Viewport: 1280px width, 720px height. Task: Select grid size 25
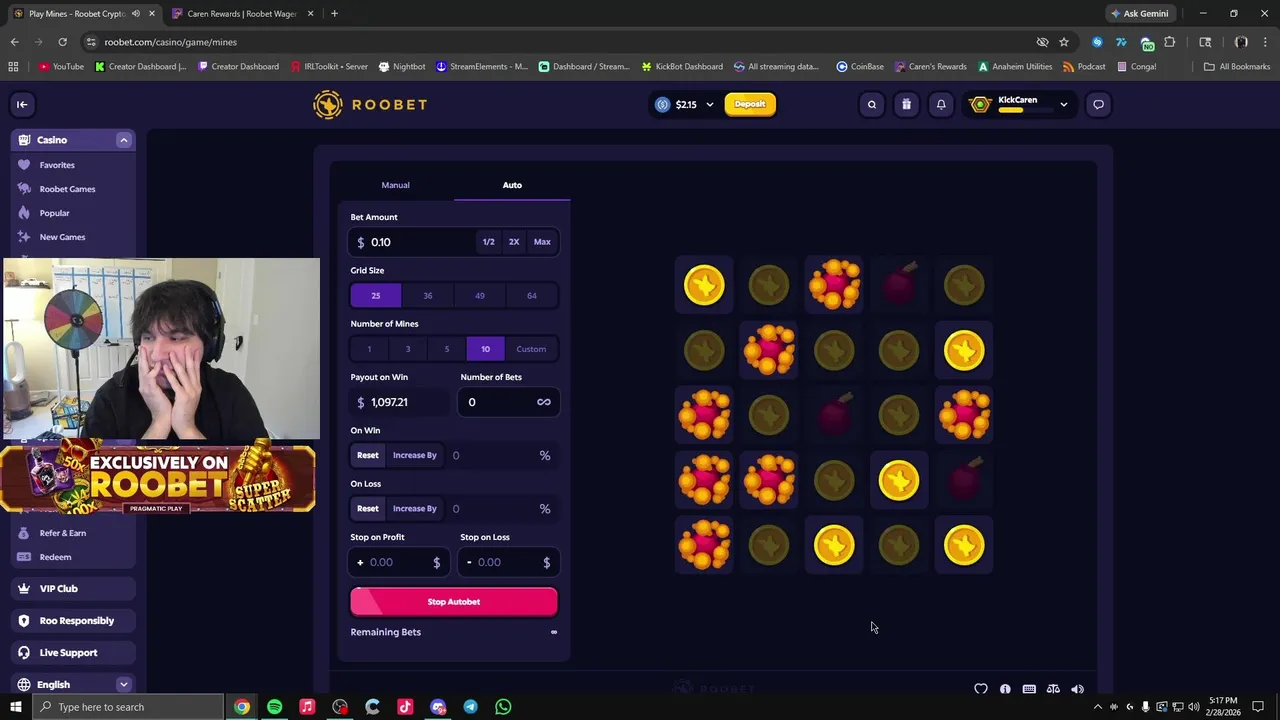(x=376, y=295)
